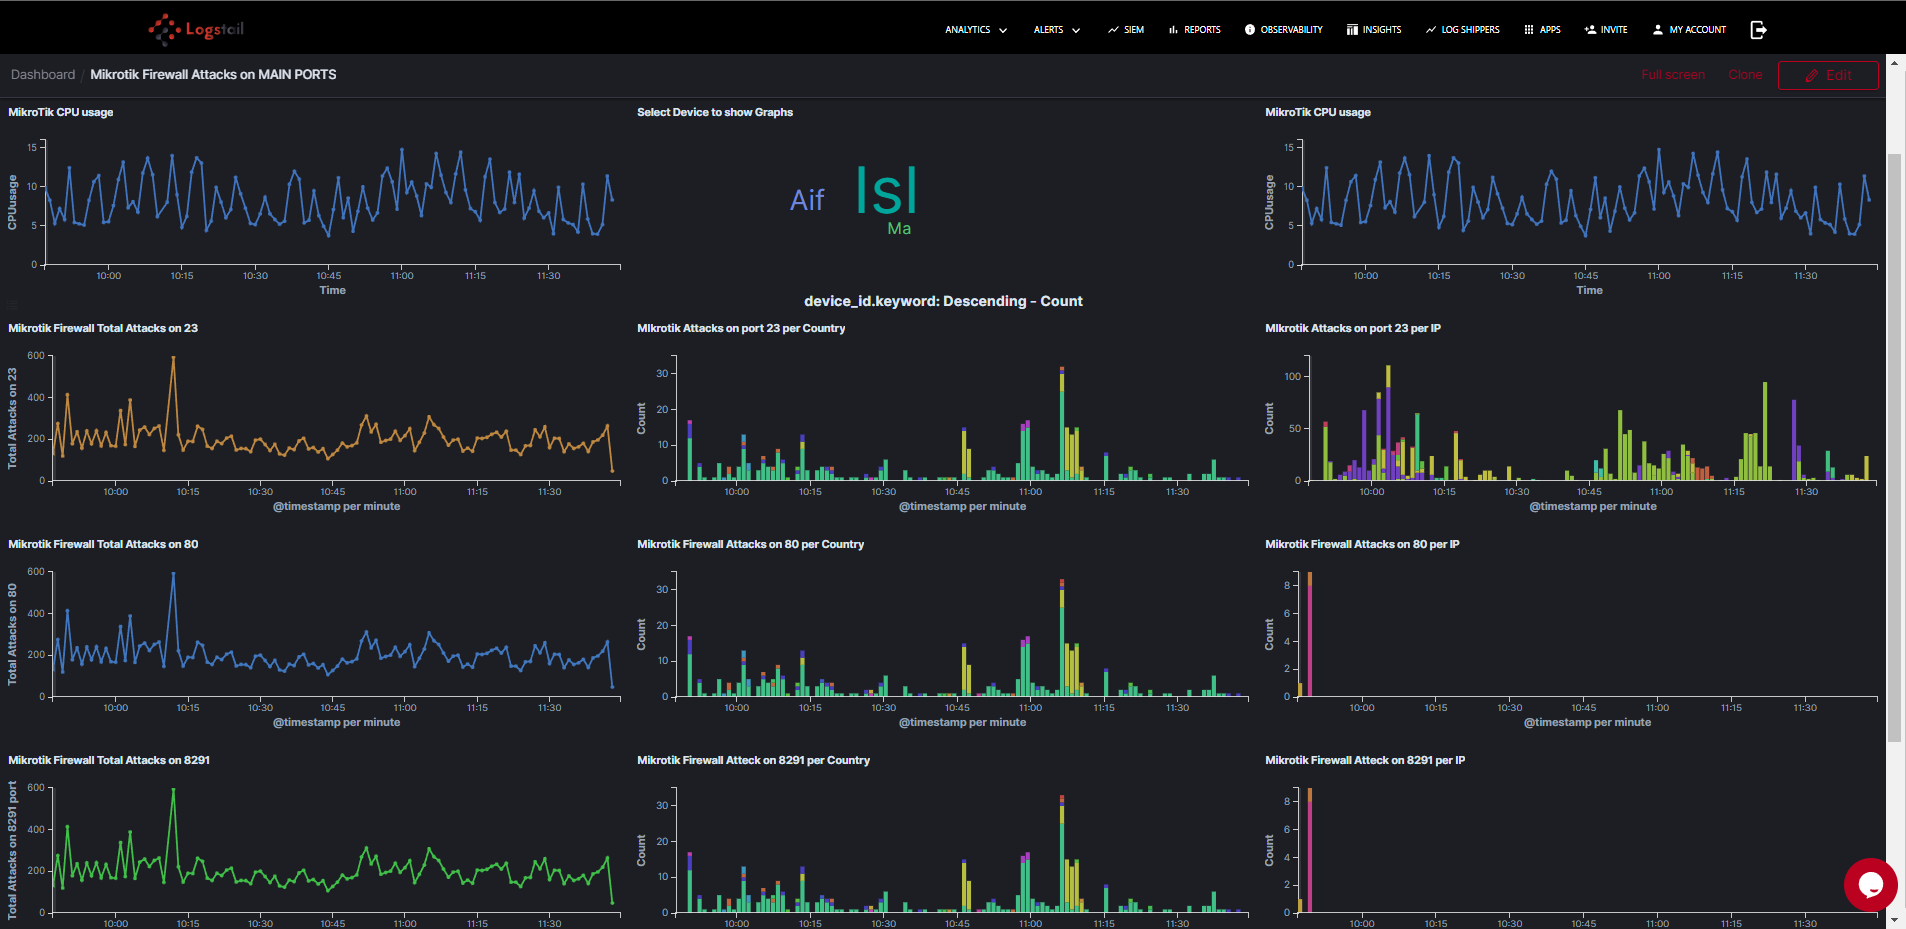Click 'Mikrotik Firewall Total Attacks on 8291' title

point(109,760)
